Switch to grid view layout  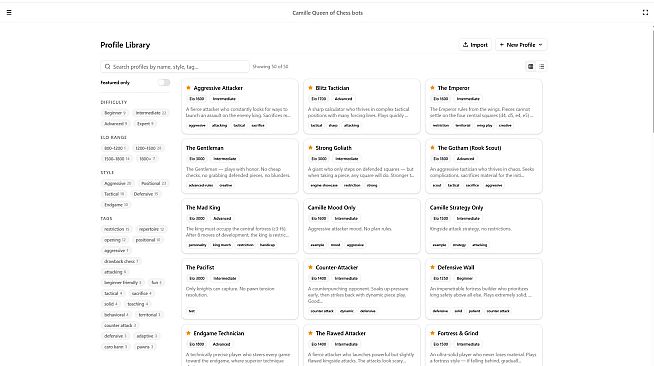point(531,66)
